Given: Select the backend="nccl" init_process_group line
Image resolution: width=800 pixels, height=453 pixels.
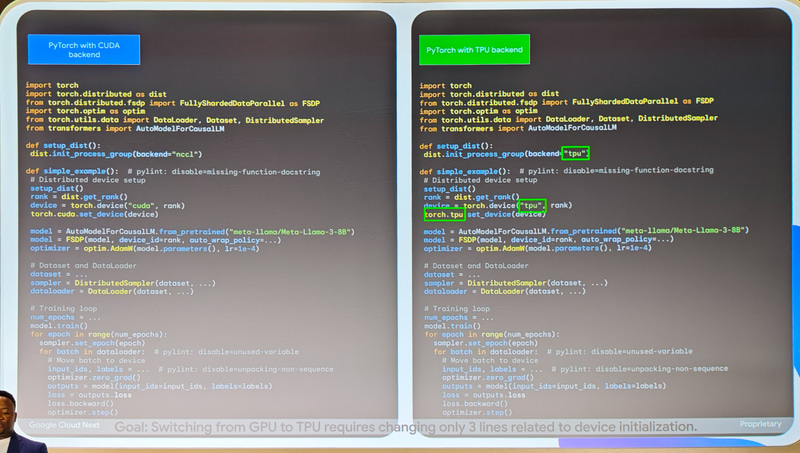Looking at the screenshot, I should (116, 154).
